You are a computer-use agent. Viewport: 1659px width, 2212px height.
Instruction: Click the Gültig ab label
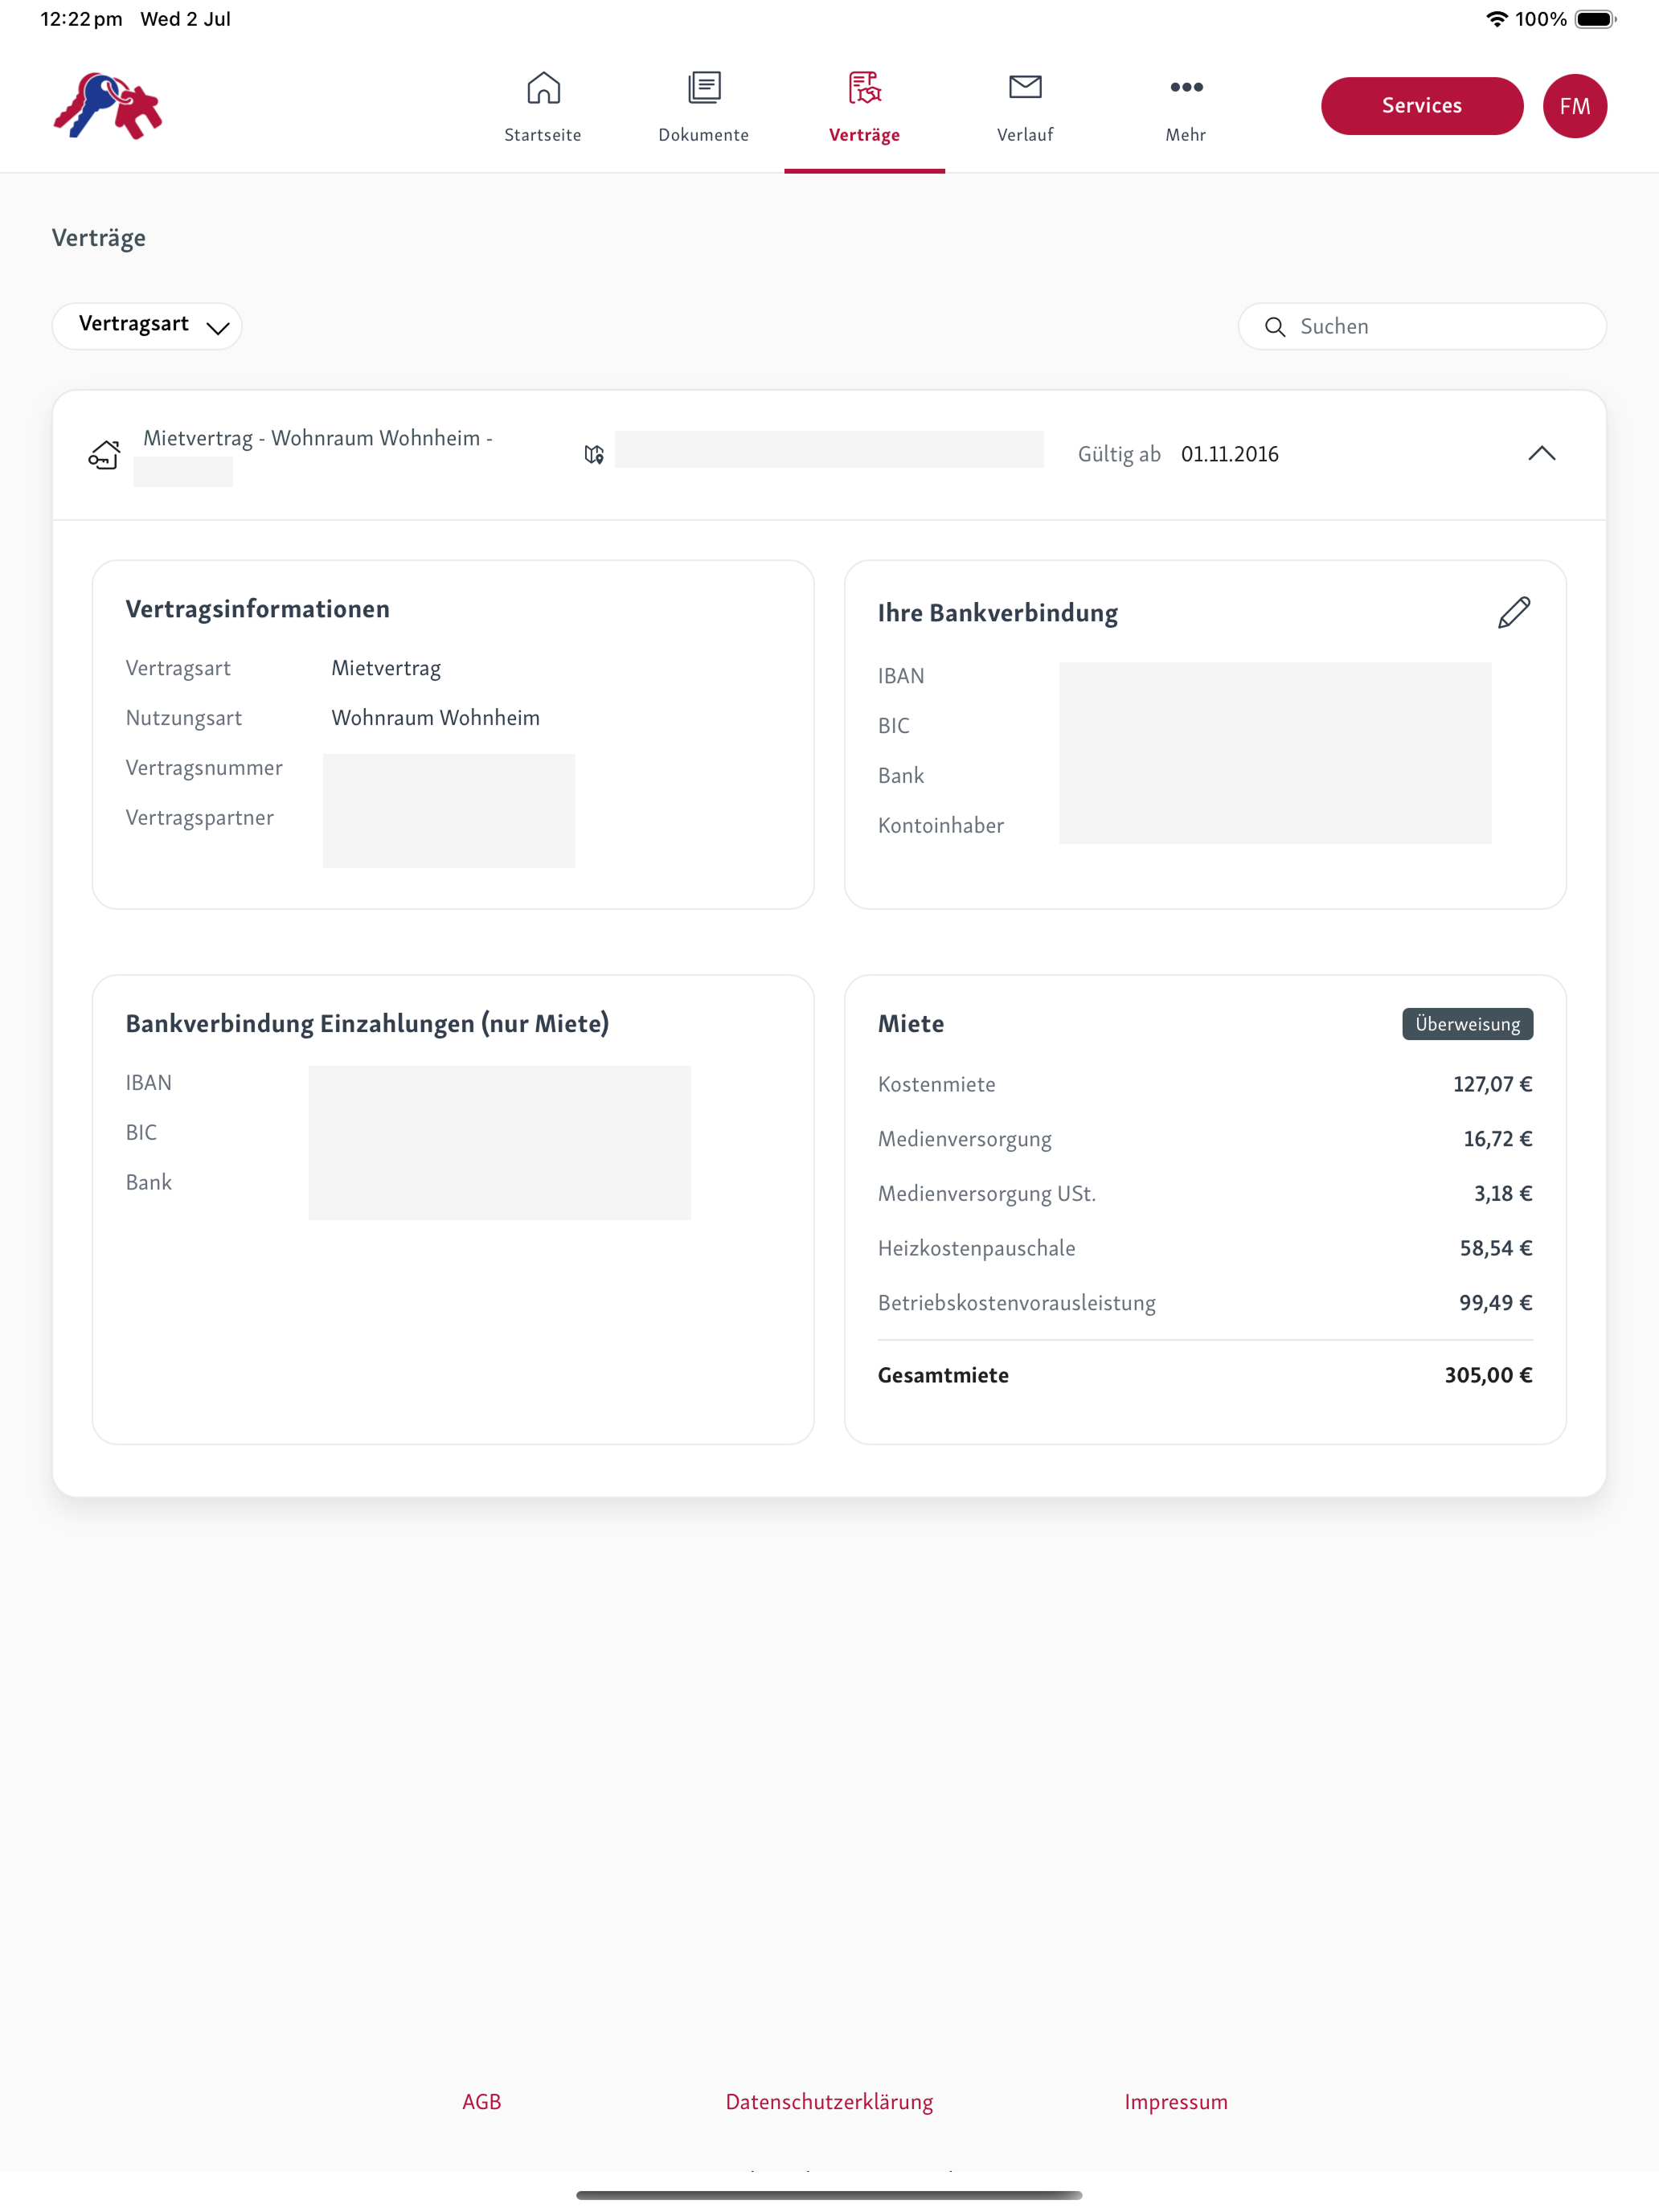click(1119, 454)
